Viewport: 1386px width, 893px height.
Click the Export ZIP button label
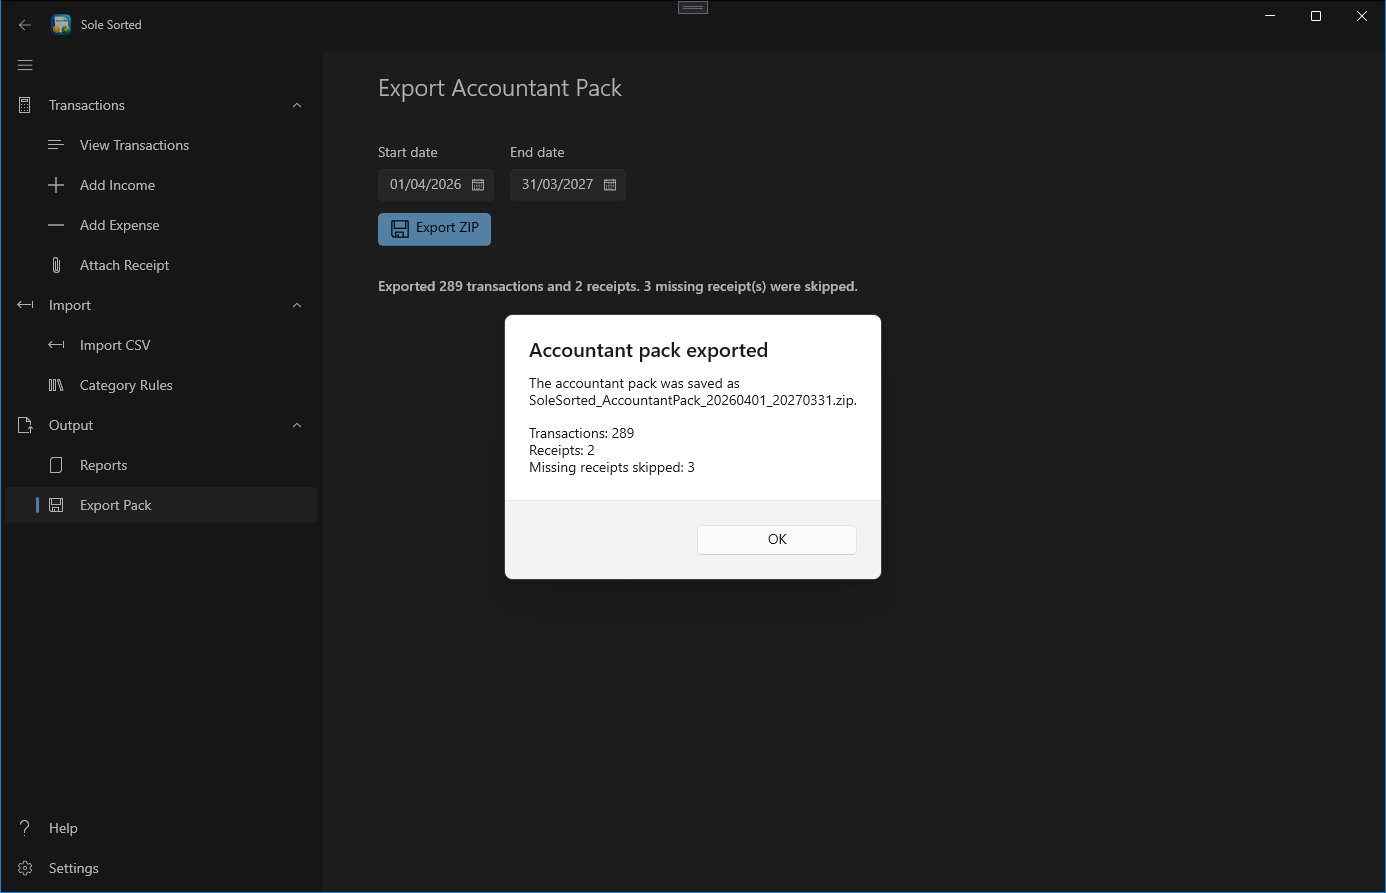[x=447, y=228]
